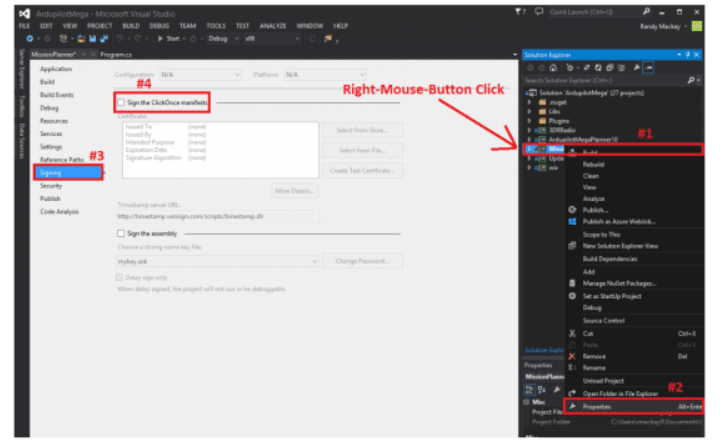This screenshot has height=443, width=721.
Task: Open the ANALYZE menu
Action: point(273,26)
